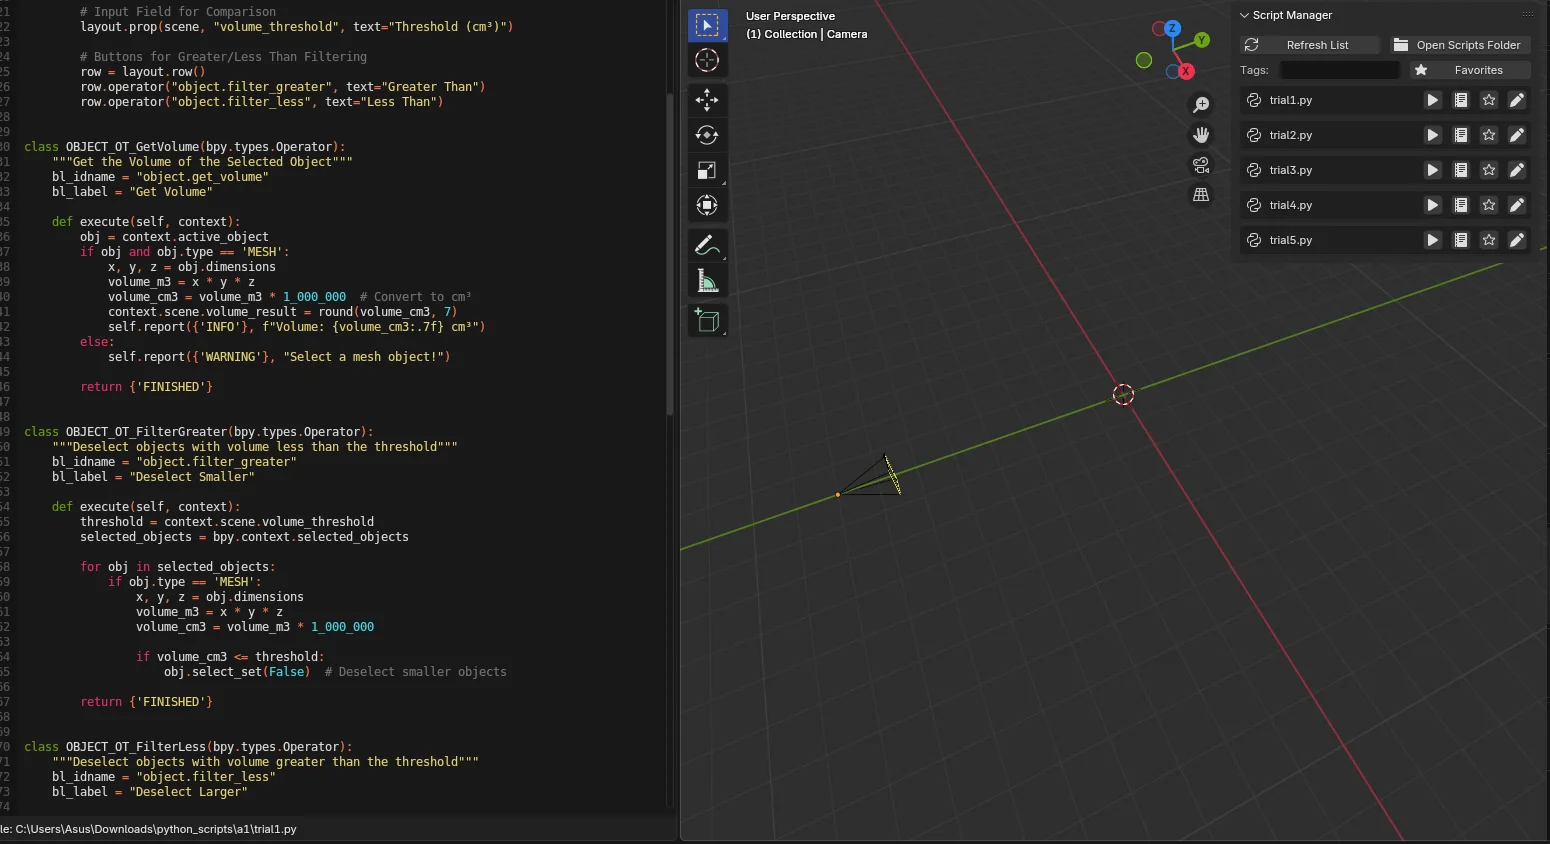The width and height of the screenshot is (1550, 844).
Task: Run the trial4.py script
Action: click(1433, 205)
